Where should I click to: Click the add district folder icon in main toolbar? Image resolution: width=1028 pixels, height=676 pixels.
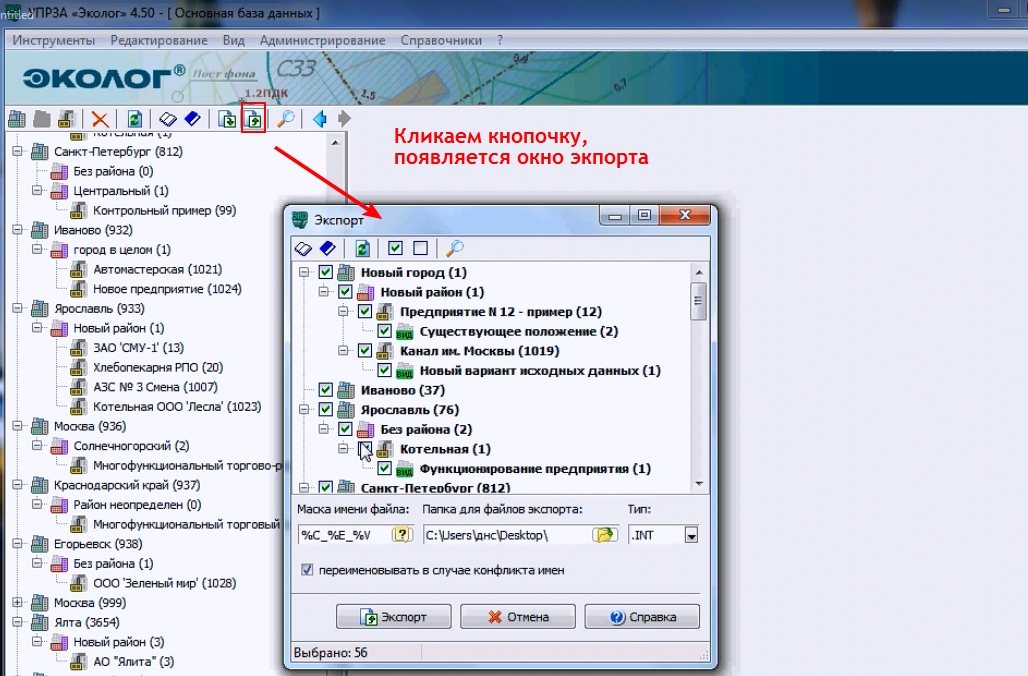42,119
